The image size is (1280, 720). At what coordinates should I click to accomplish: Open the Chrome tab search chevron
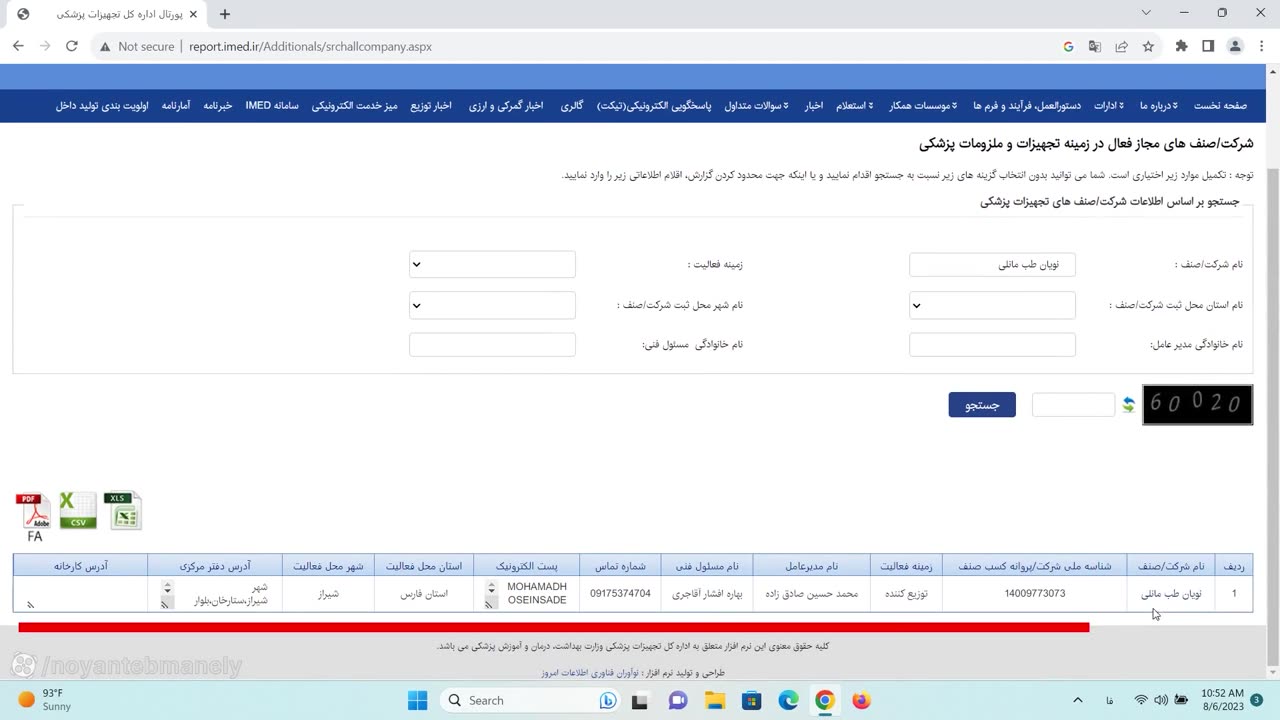(1146, 13)
